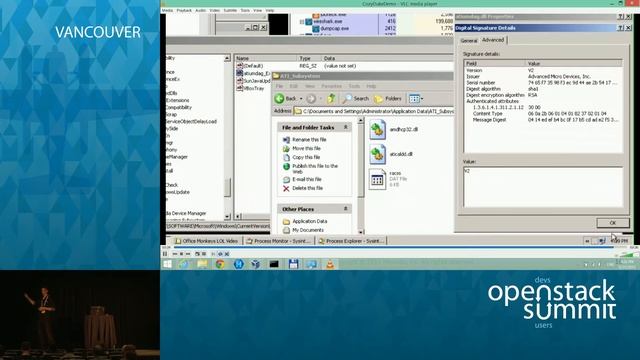Click Rename this file task
The height and width of the screenshot is (360, 640).
tap(309, 140)
